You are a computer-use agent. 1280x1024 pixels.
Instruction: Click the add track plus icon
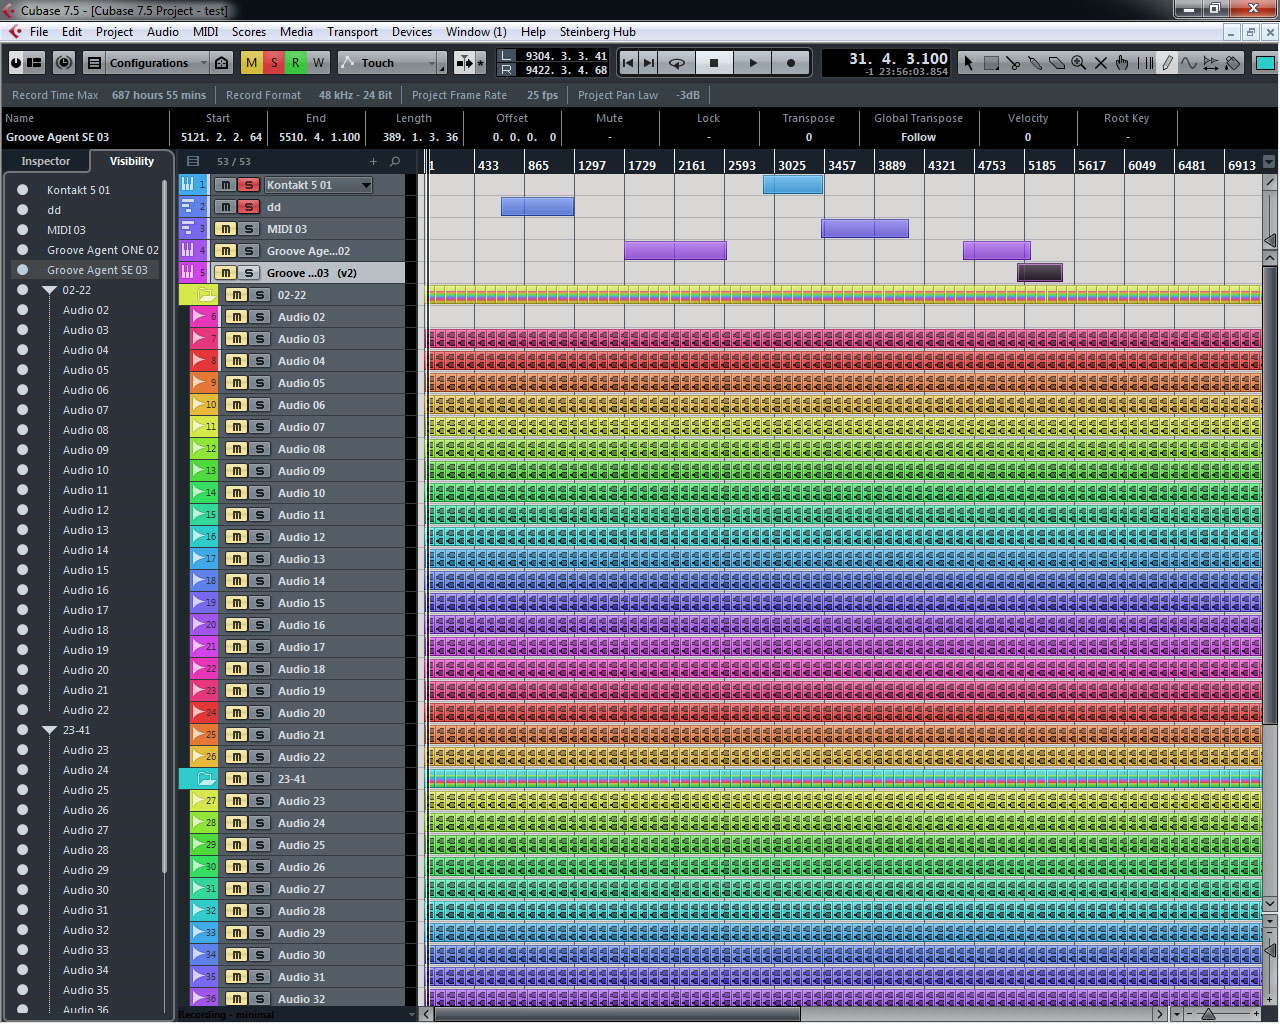coord(373,161)
